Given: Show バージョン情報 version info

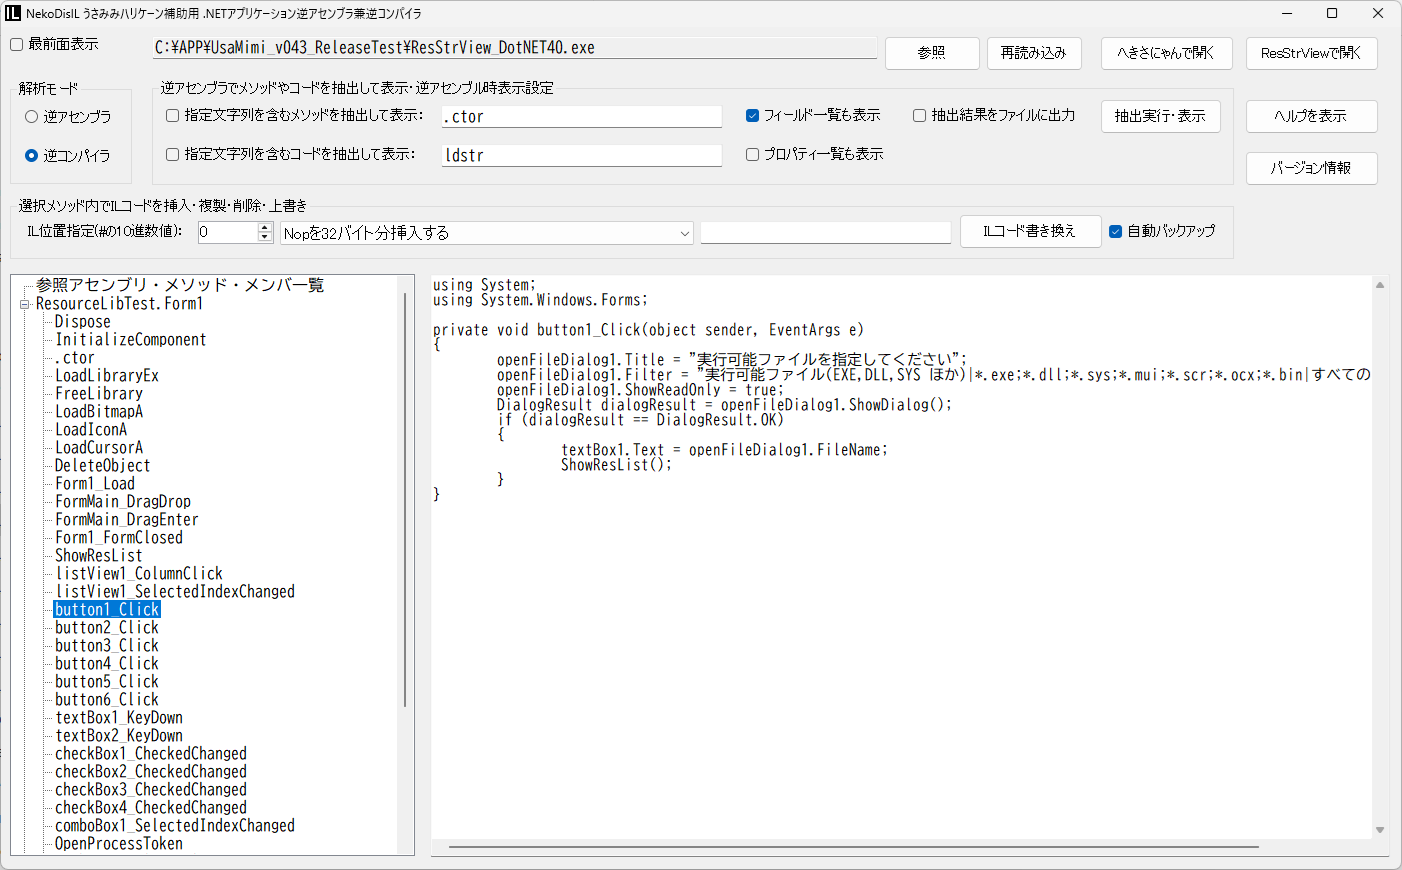Looking at the screenshot, I should tap(1311, 168).
